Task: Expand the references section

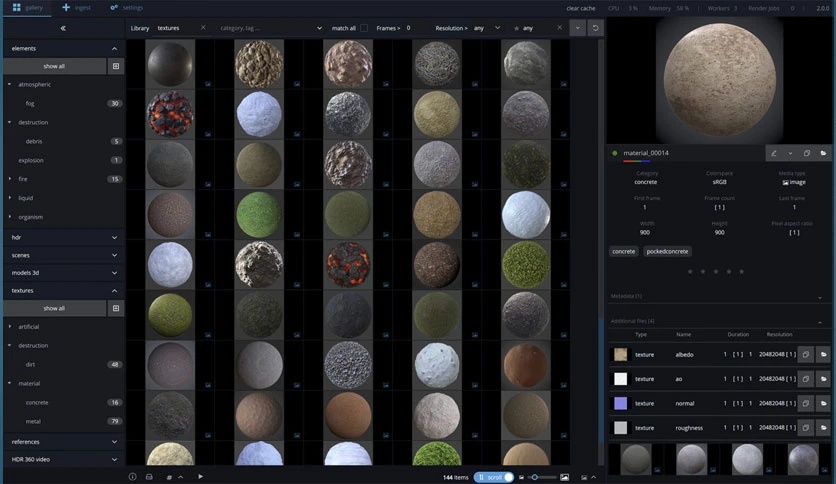Action: click(114, 442)
